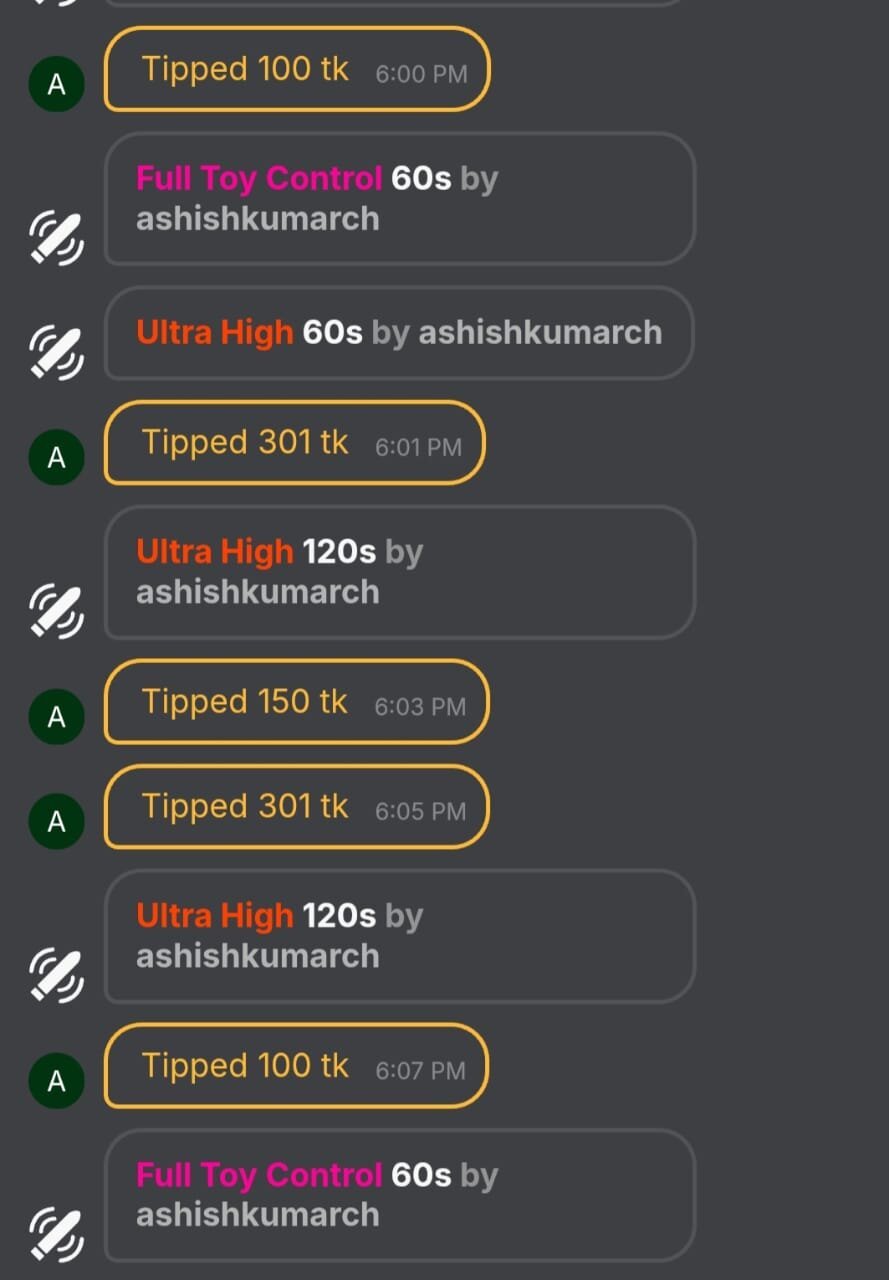
Task: Click toy icon of Ultra High 120s after 6:05 tip
Action: [56, 974]
